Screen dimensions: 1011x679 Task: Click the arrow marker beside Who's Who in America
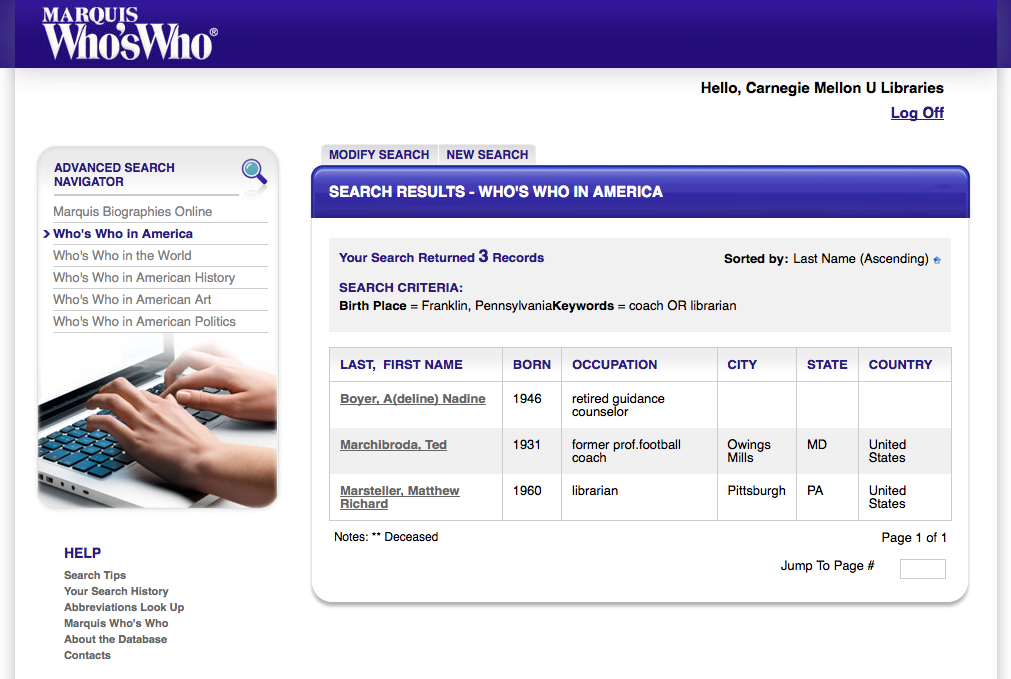point(46,234)
